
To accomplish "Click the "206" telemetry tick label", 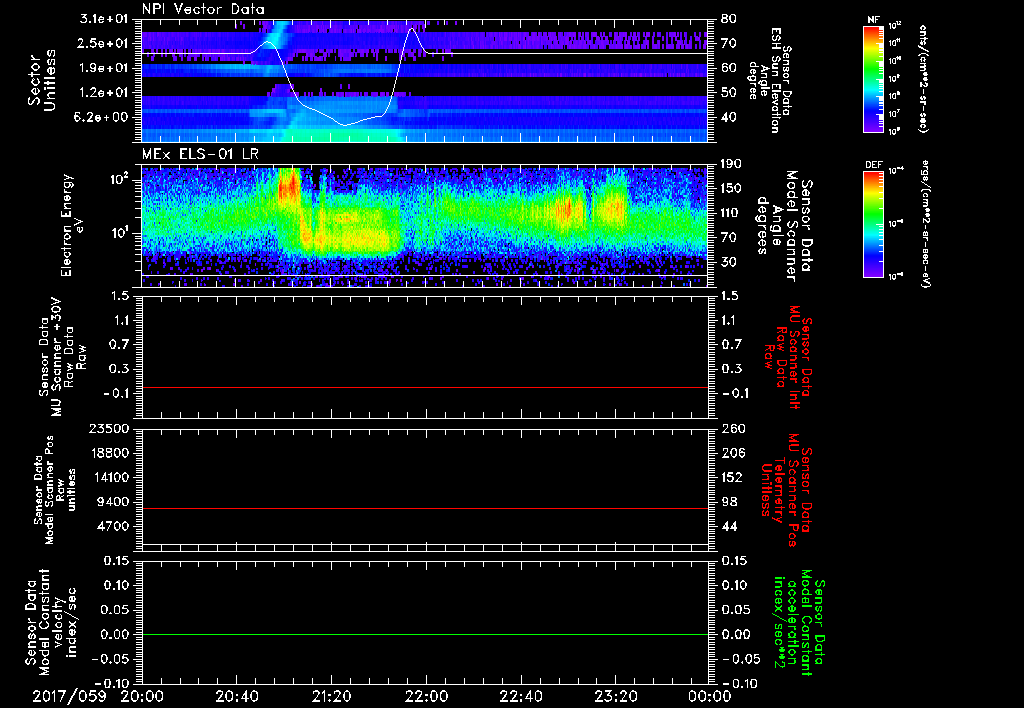I will point(732,453).
